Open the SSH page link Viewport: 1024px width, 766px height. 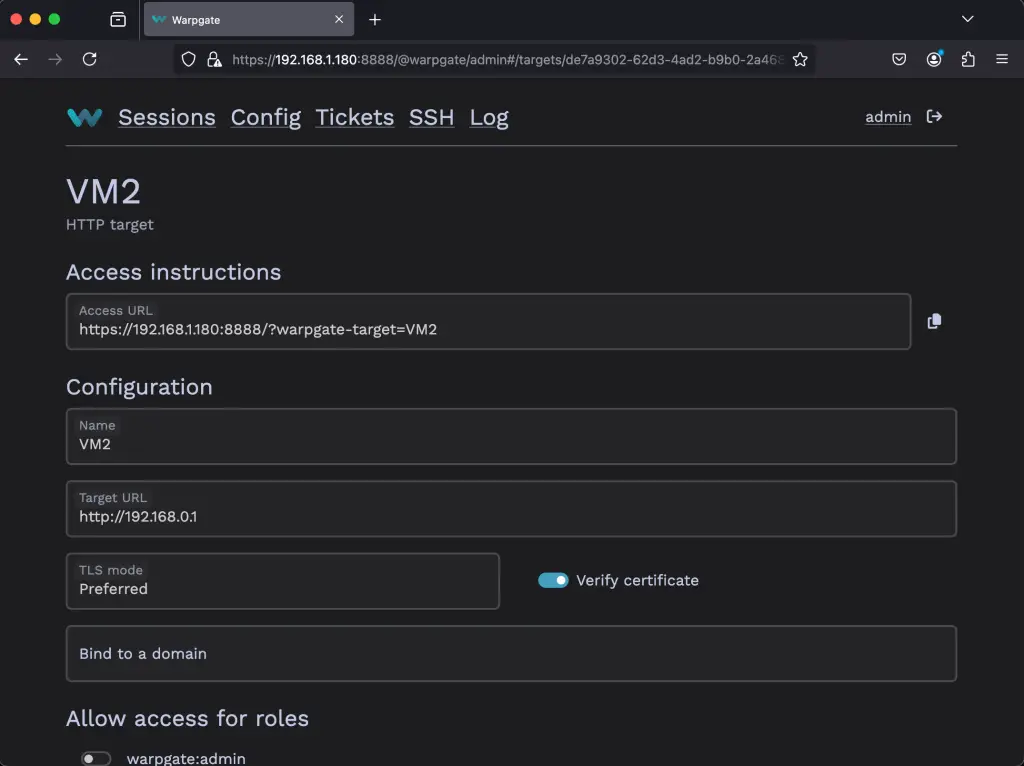click(x=431, y=117)
